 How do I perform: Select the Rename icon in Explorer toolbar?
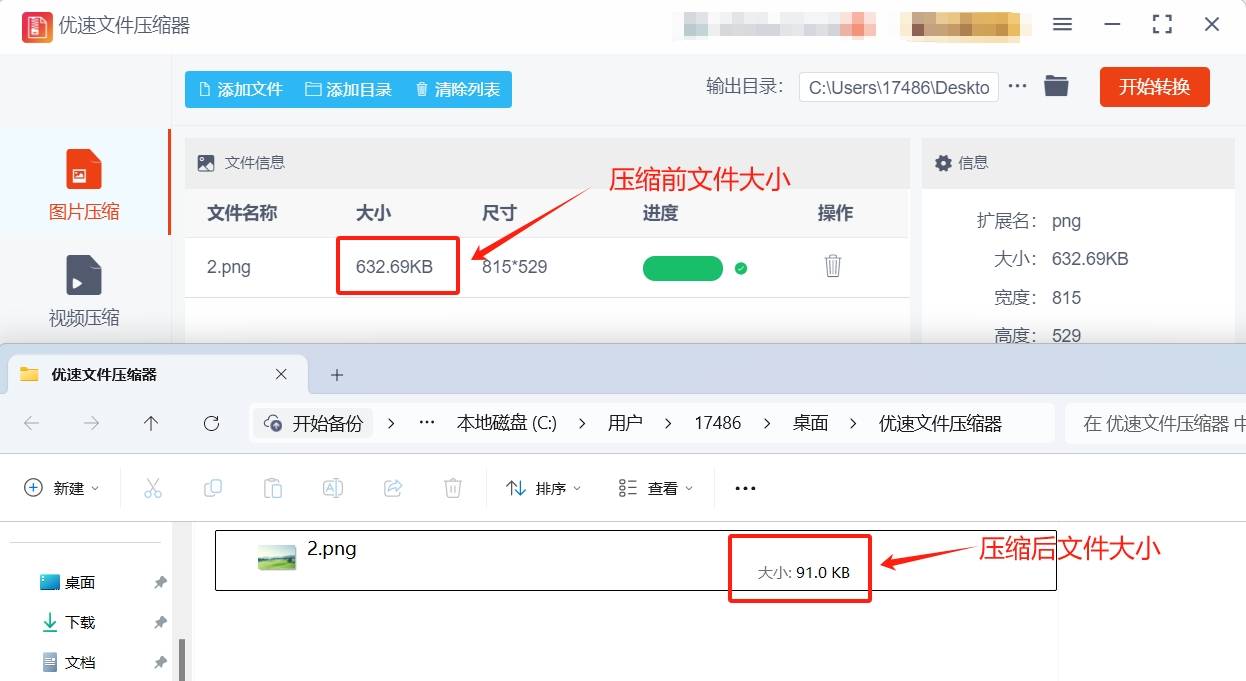click(x=332, y=487)
